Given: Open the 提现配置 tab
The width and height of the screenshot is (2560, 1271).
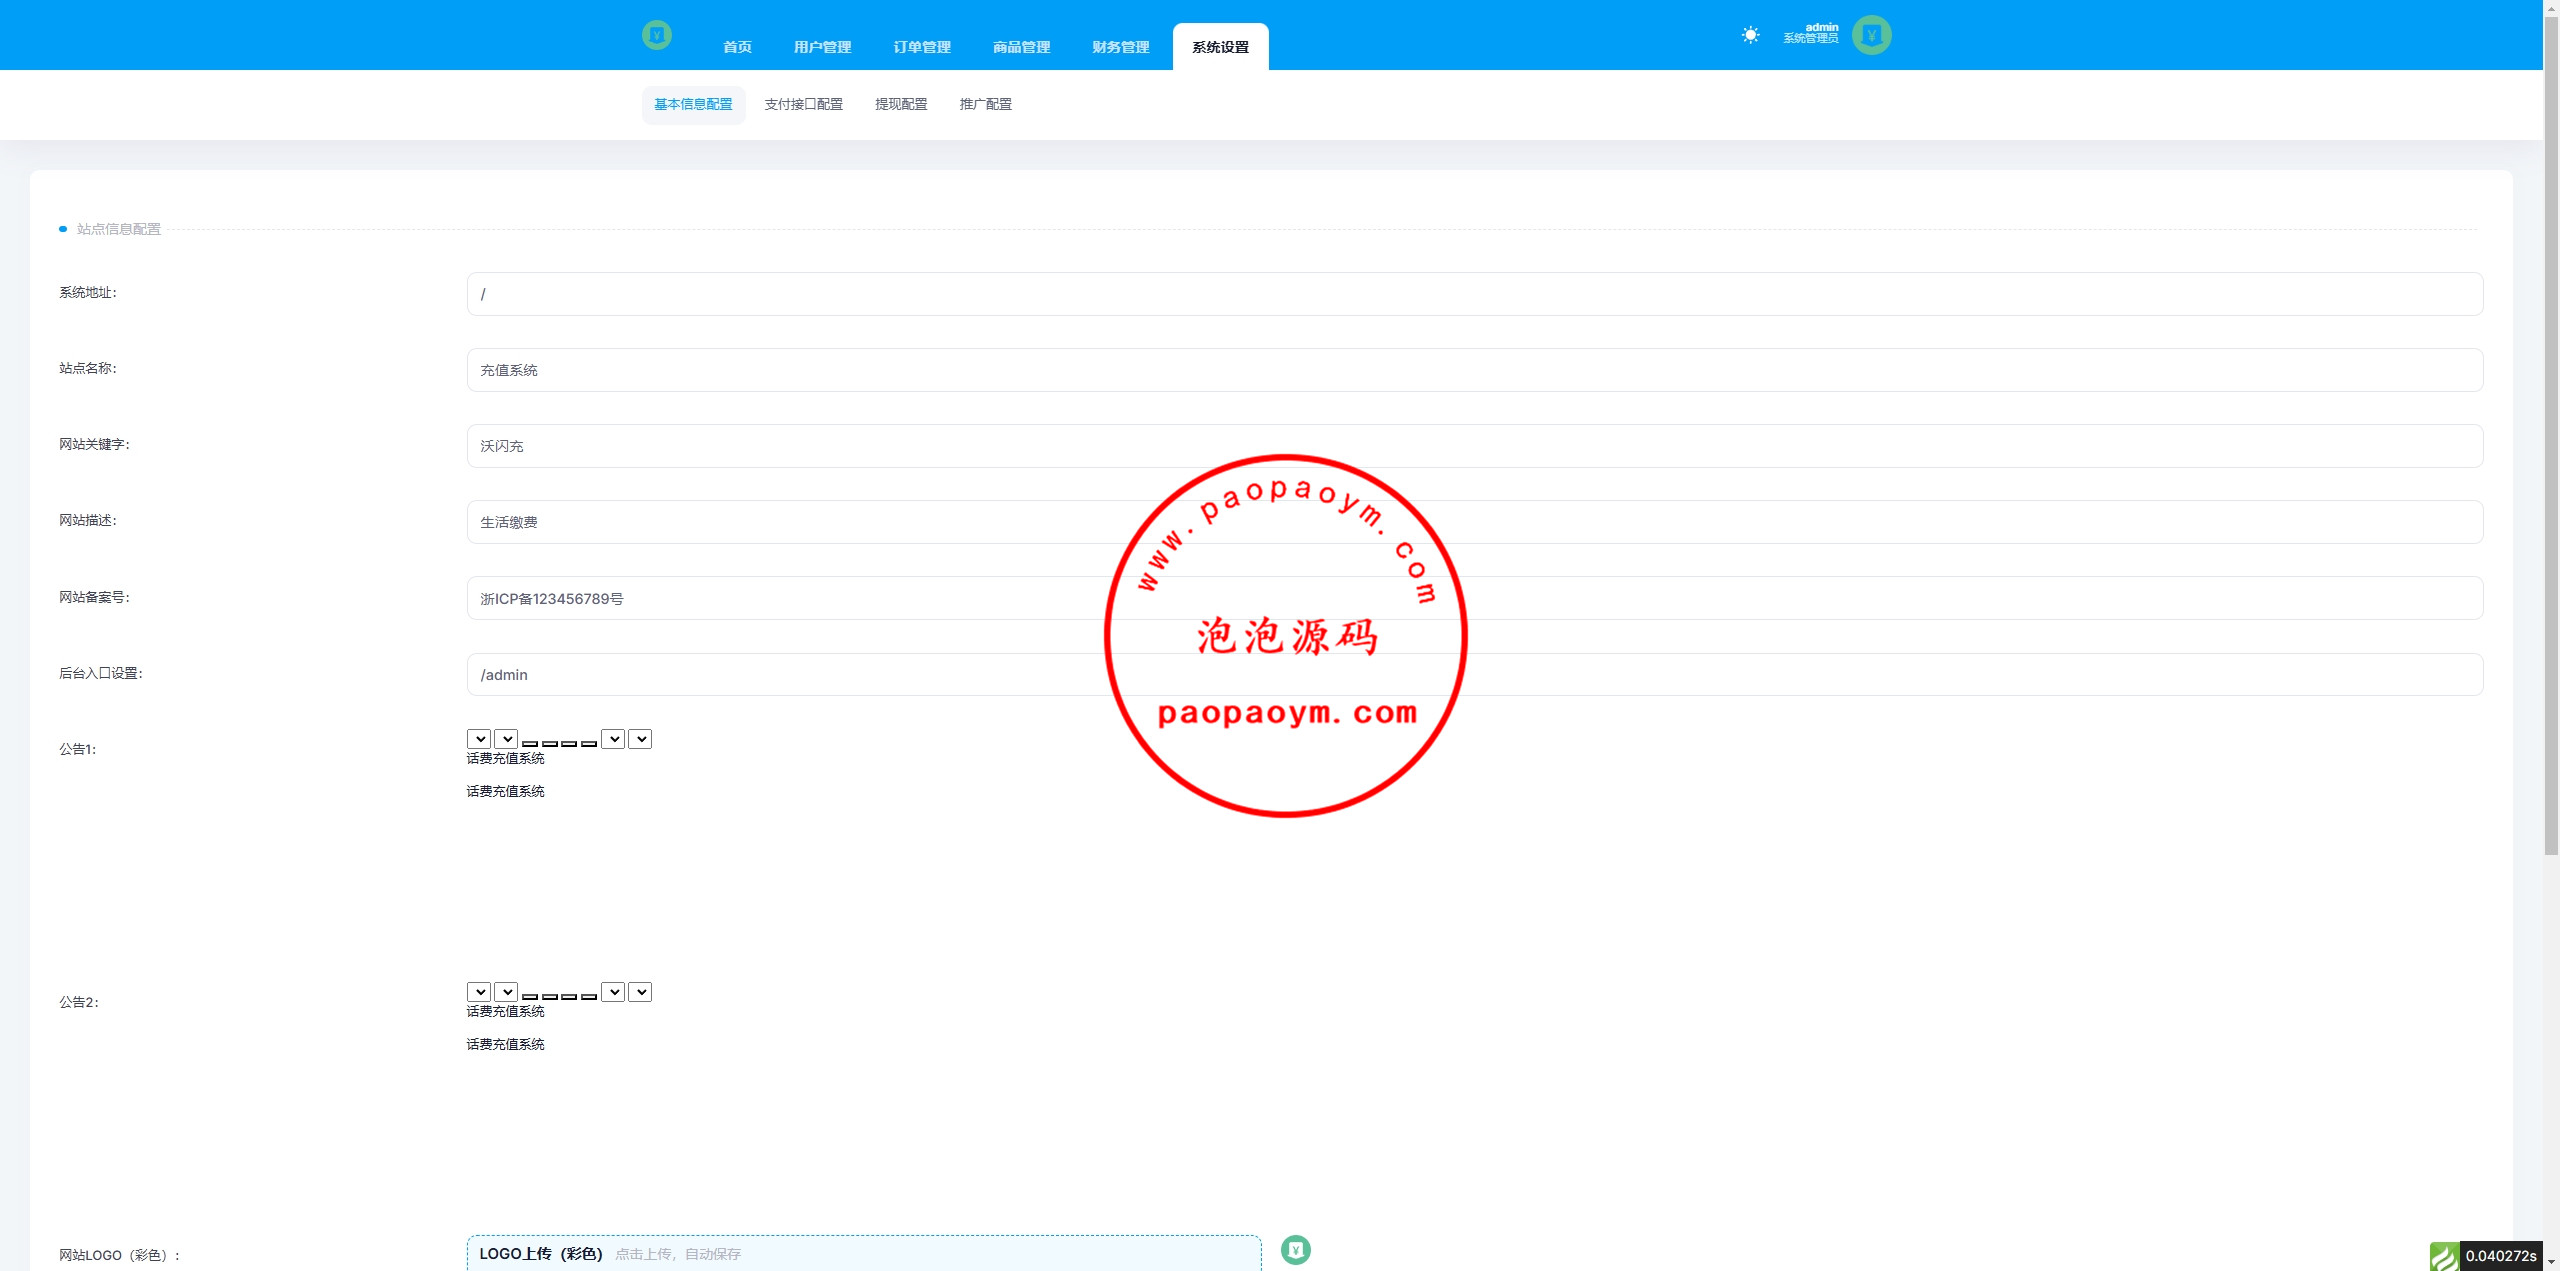Looking at the screenshot, I should click(901, 104).
